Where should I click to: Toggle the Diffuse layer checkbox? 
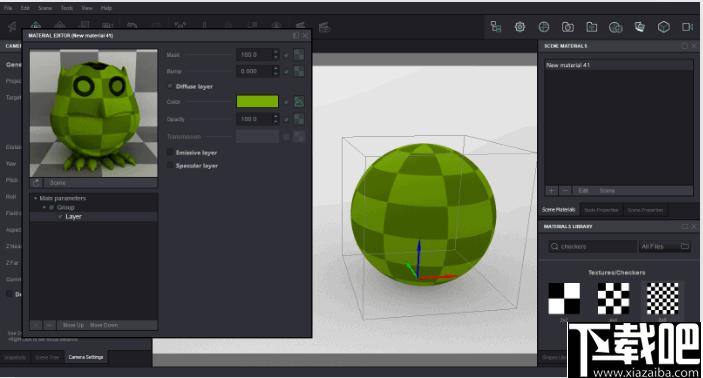click(x=170, y=86)
